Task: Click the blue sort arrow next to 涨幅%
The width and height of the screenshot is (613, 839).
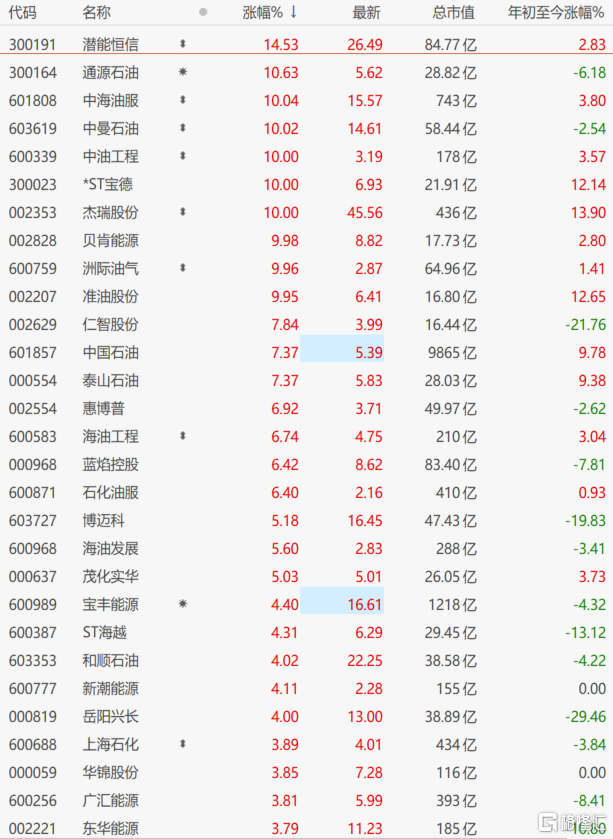Action: (x=293, y=12)
